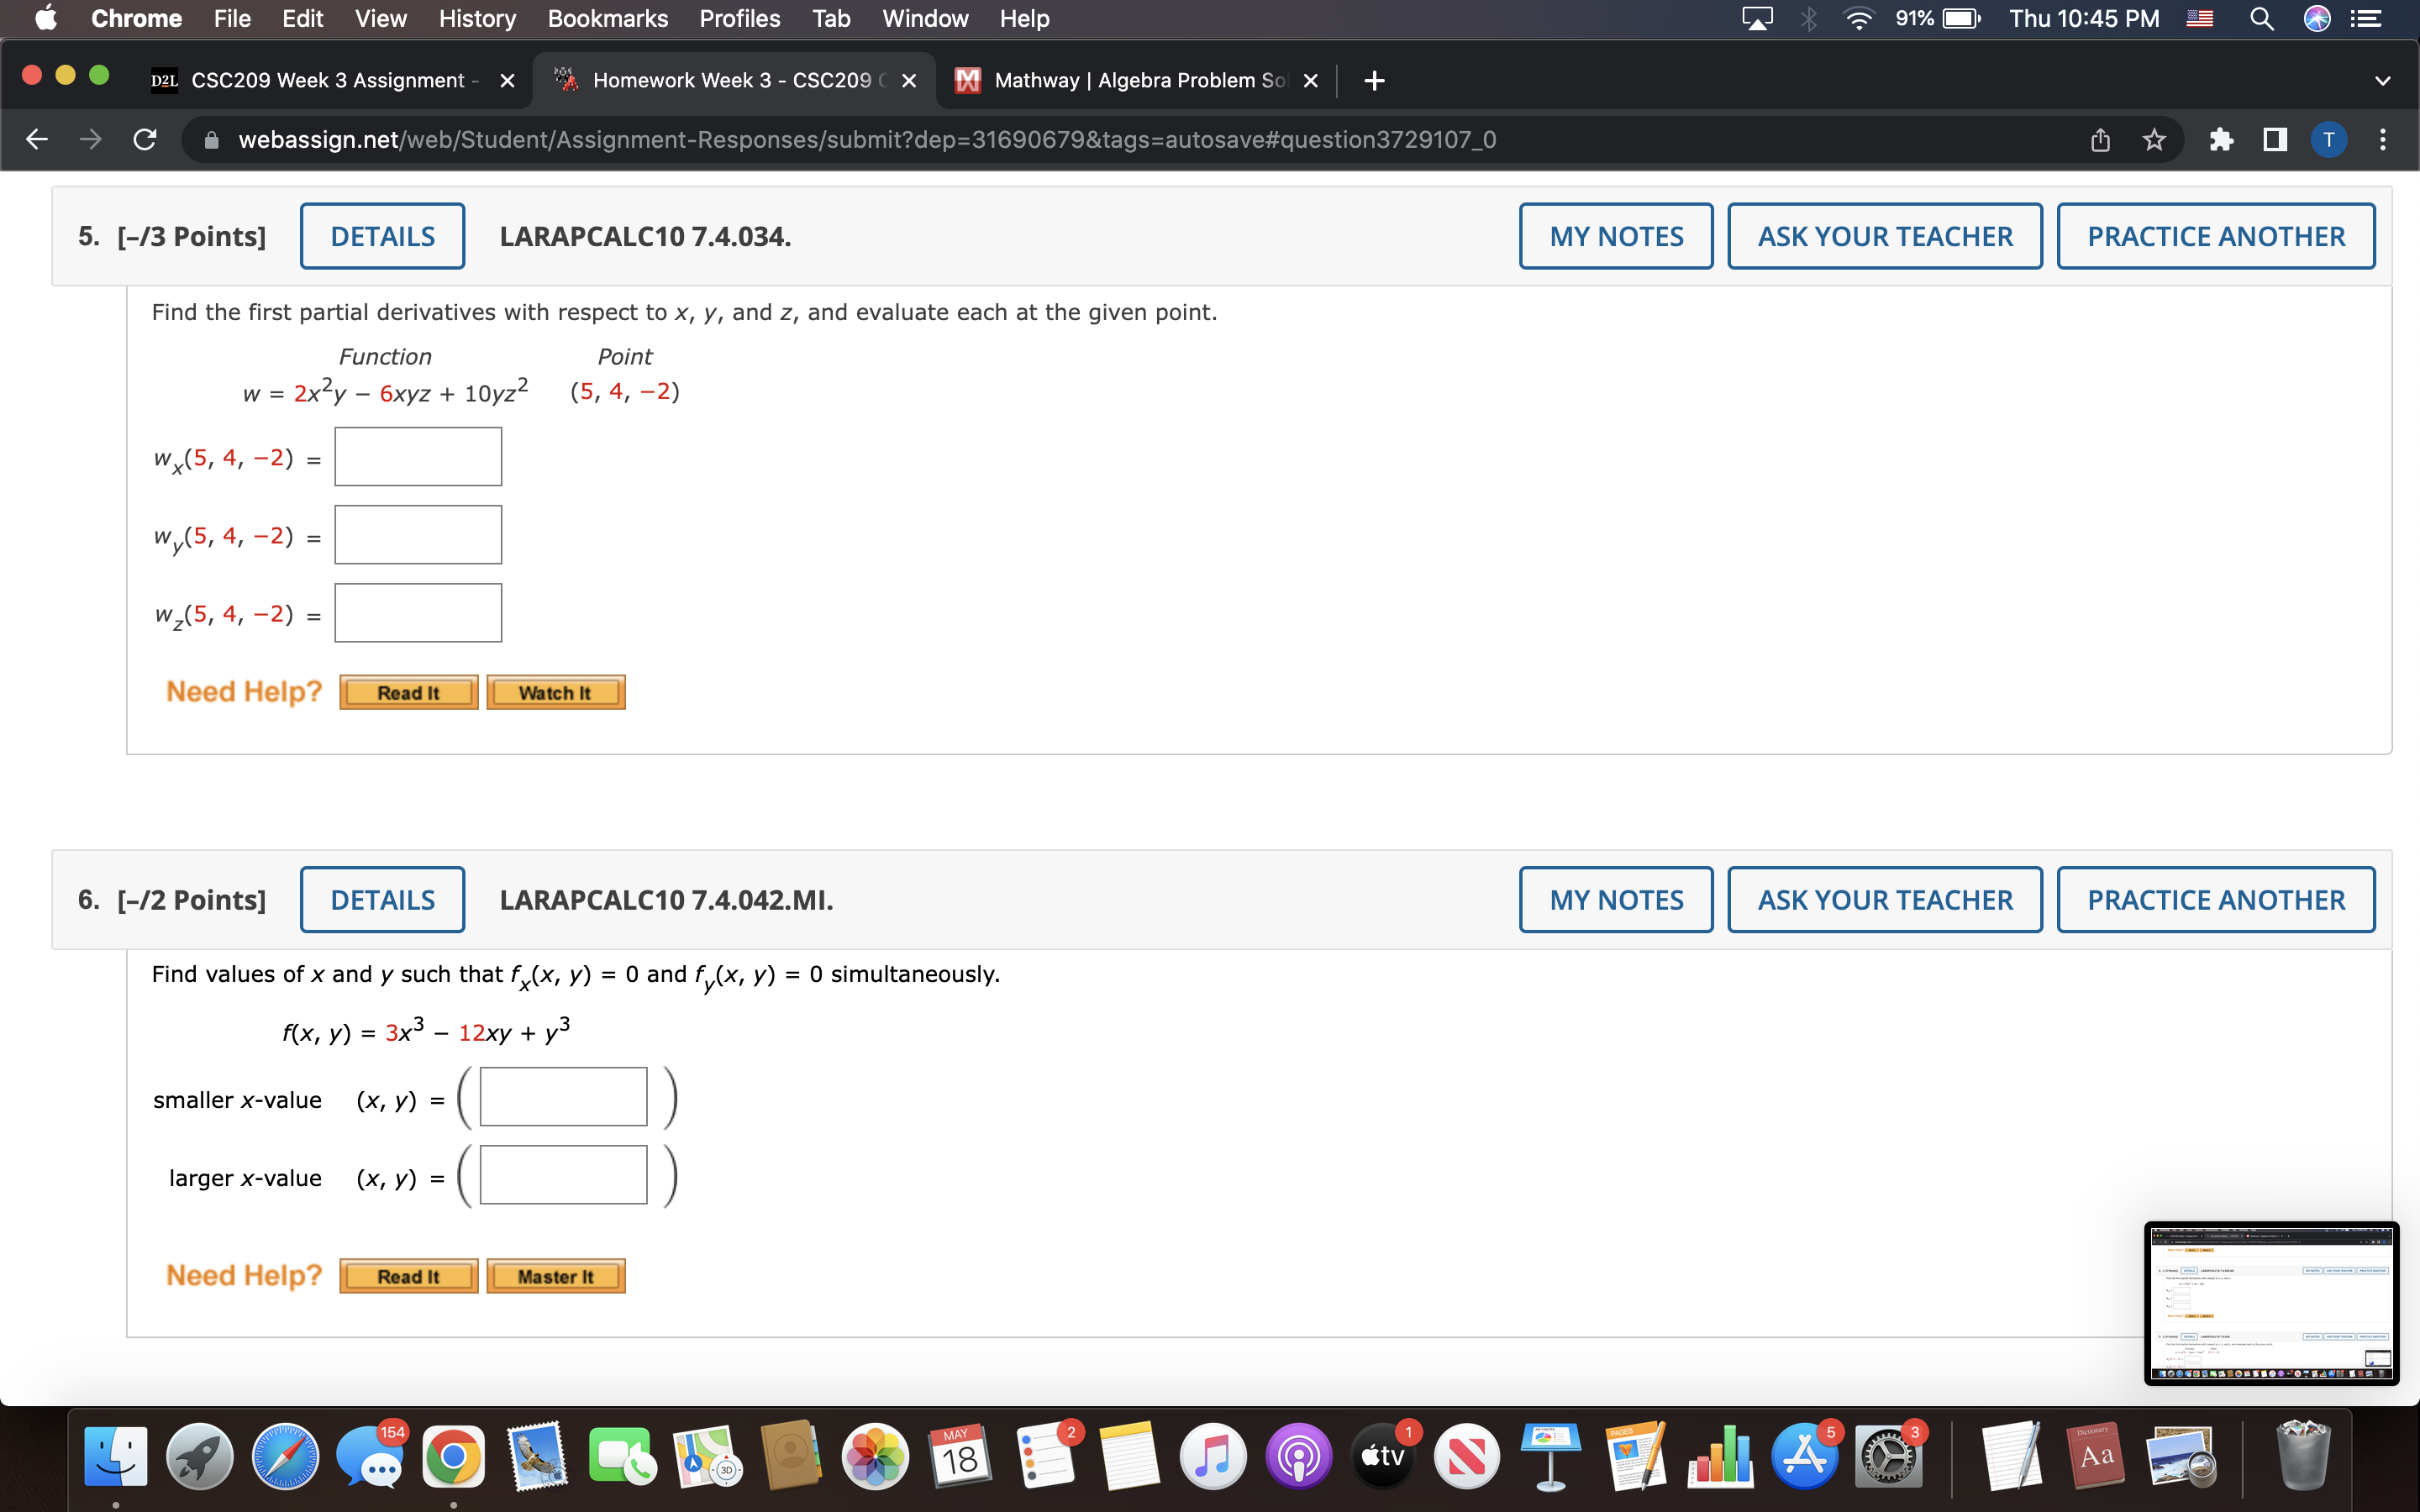Open Spotlight search from the menu bar
Viewport: 2420px width, 1512px height.
[2262, 18]
